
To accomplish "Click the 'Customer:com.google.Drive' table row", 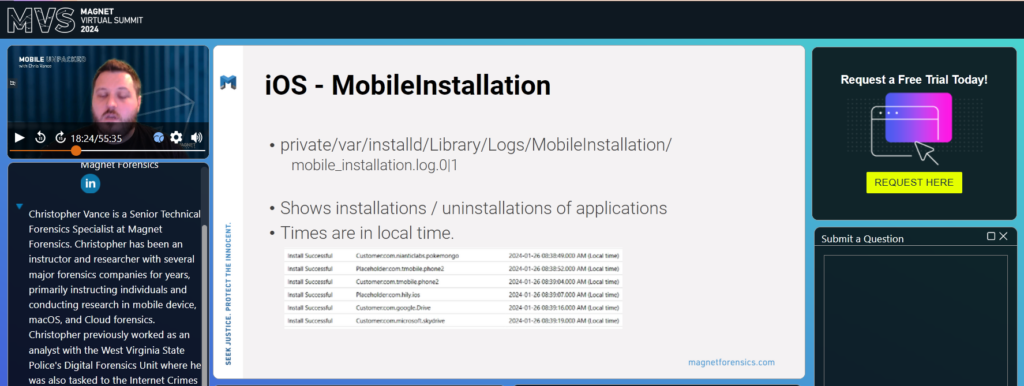I will pyautogui.click(x=453, y=308).
